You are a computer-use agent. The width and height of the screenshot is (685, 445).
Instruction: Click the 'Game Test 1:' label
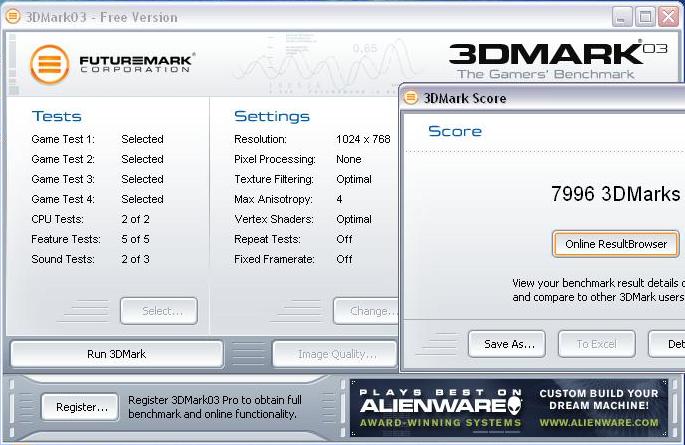click(63, 139)
